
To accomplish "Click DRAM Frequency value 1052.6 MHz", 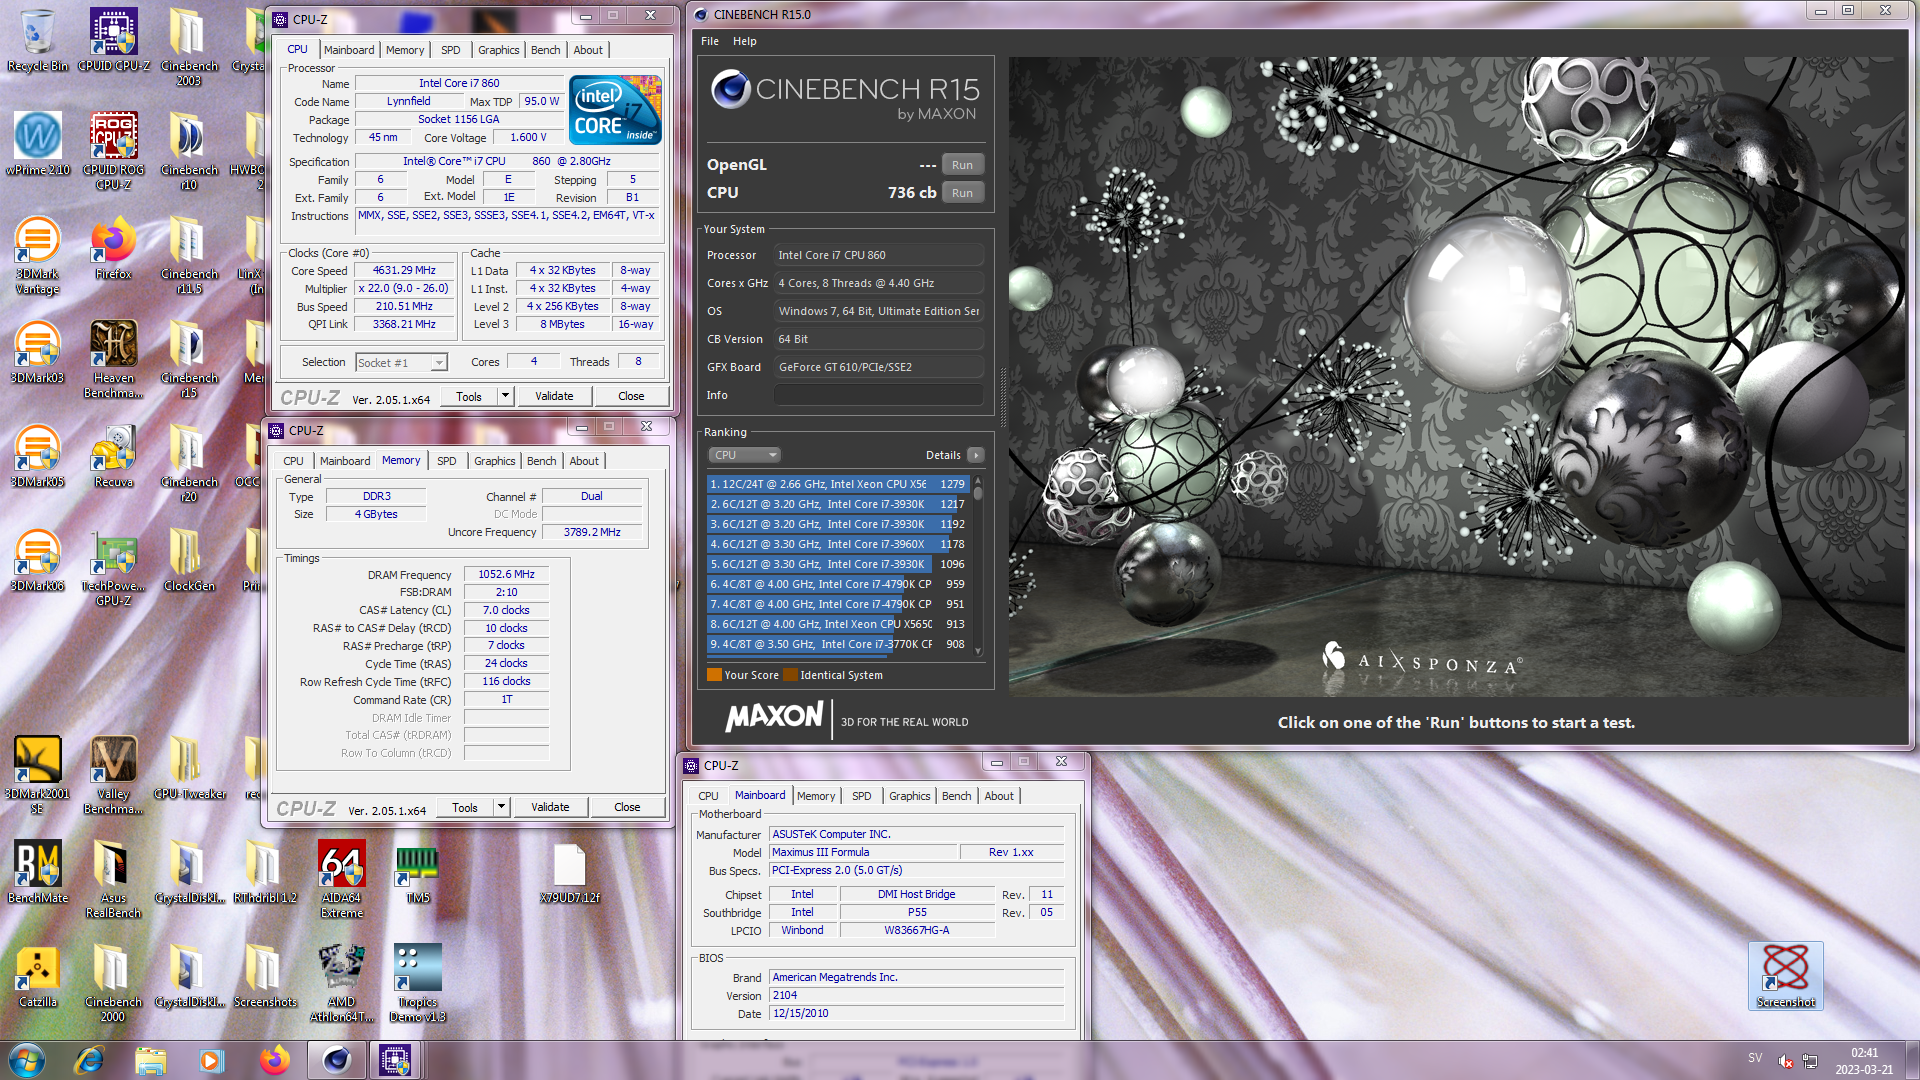I will (x=506, y=574).
